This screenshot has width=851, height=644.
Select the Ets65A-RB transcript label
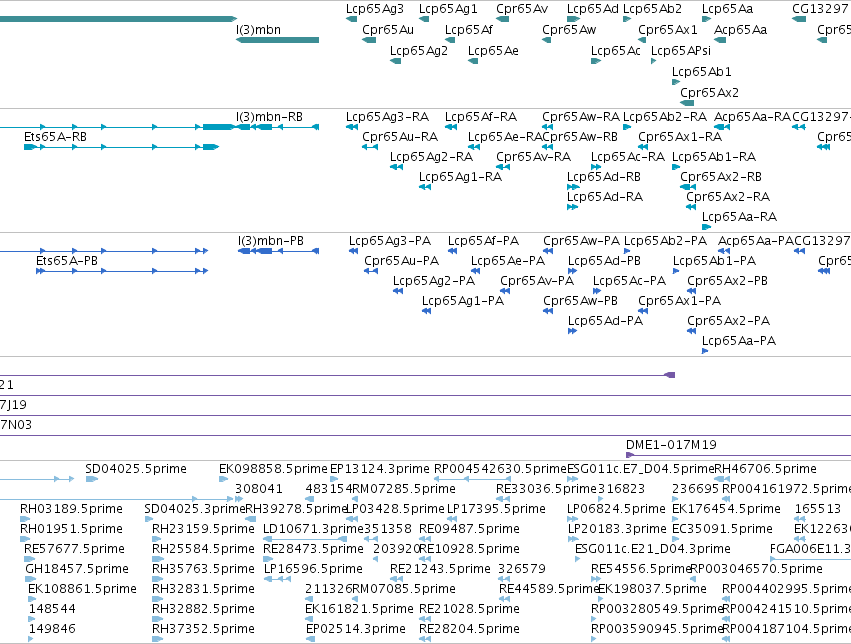55,137
